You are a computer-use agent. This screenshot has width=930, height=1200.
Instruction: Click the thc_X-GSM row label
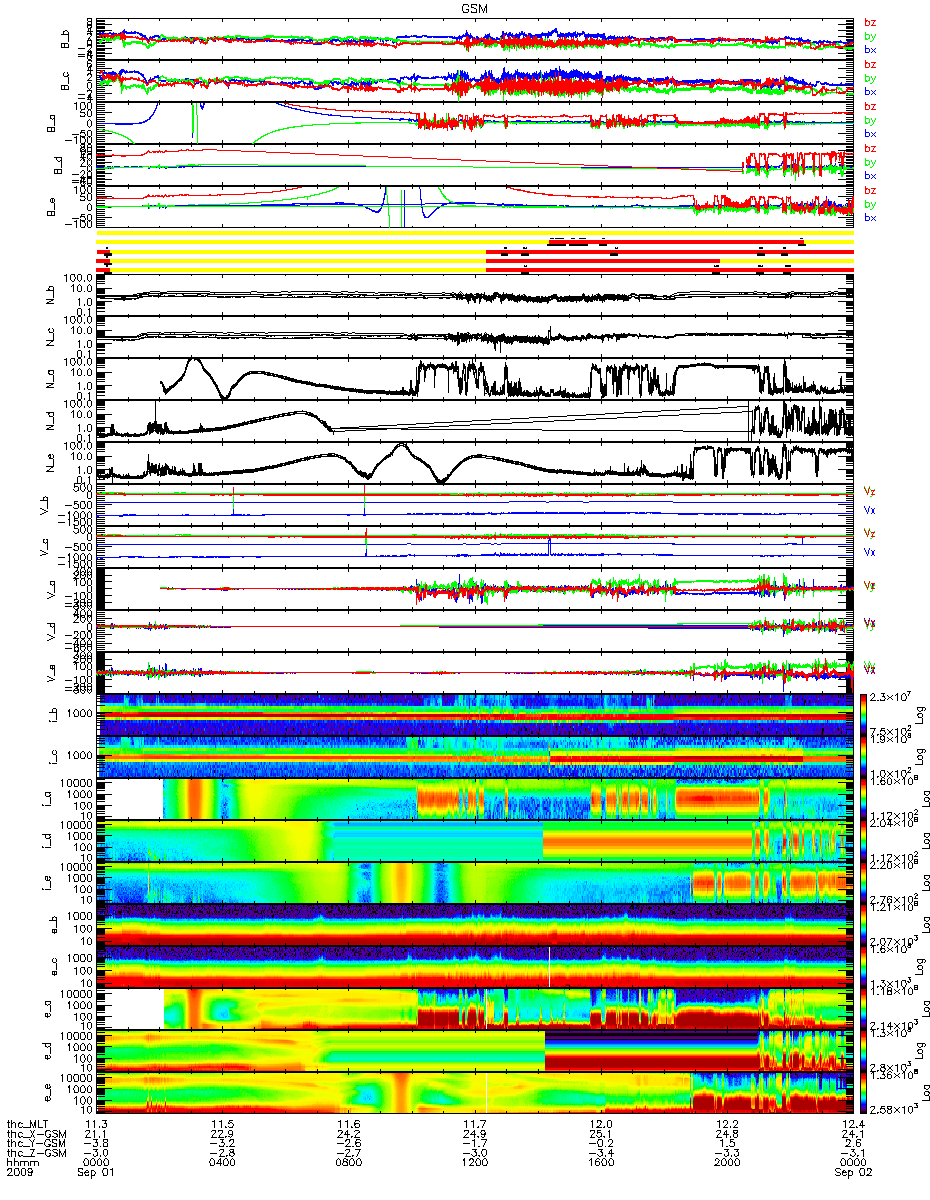[35, 1134]
